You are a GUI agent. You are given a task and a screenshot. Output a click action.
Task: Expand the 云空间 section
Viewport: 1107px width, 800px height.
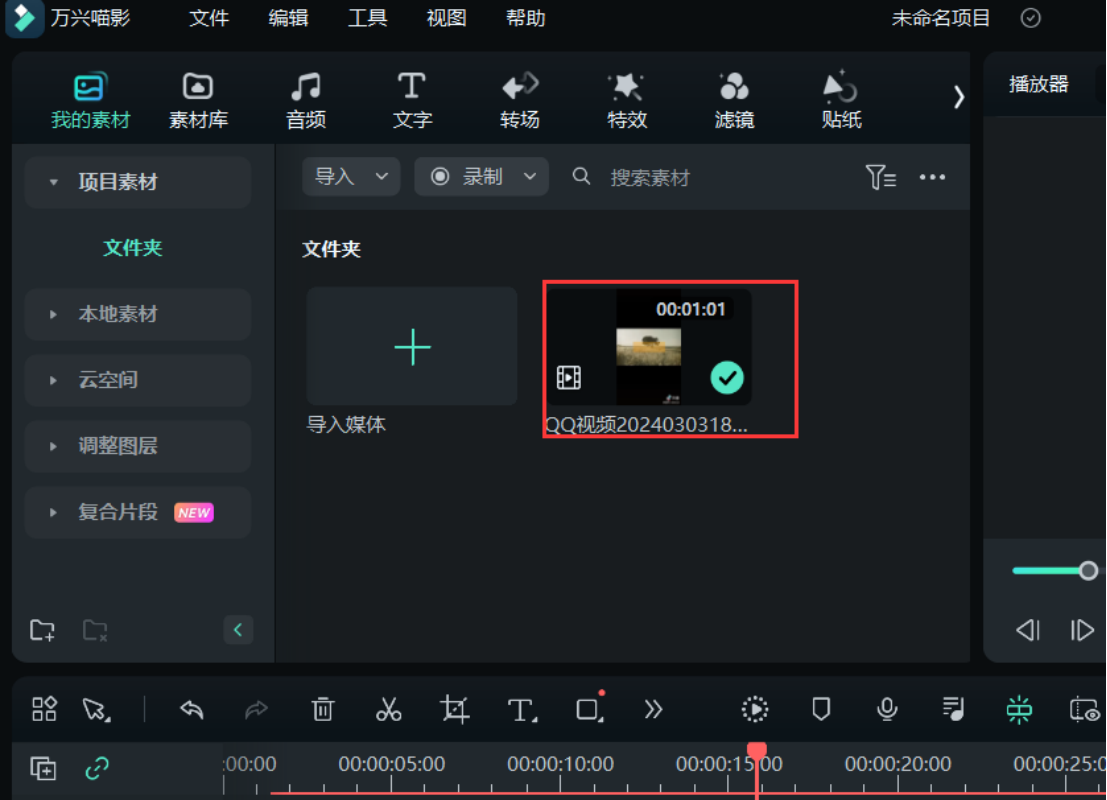(x=54, y=380)
